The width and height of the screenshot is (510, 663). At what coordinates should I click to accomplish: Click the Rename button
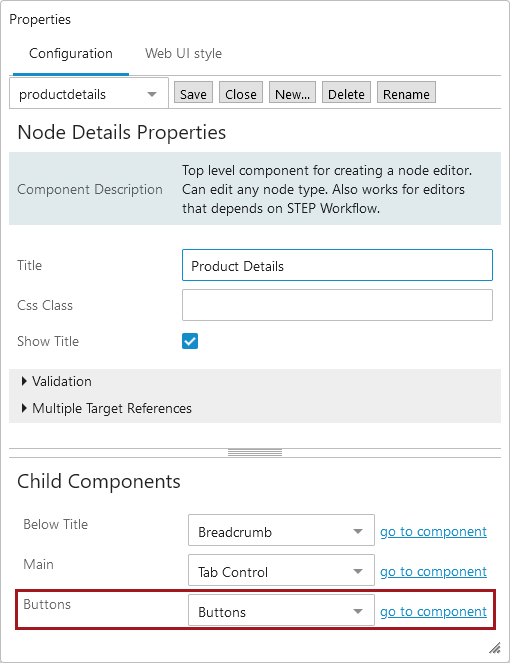tap(406, 93)
